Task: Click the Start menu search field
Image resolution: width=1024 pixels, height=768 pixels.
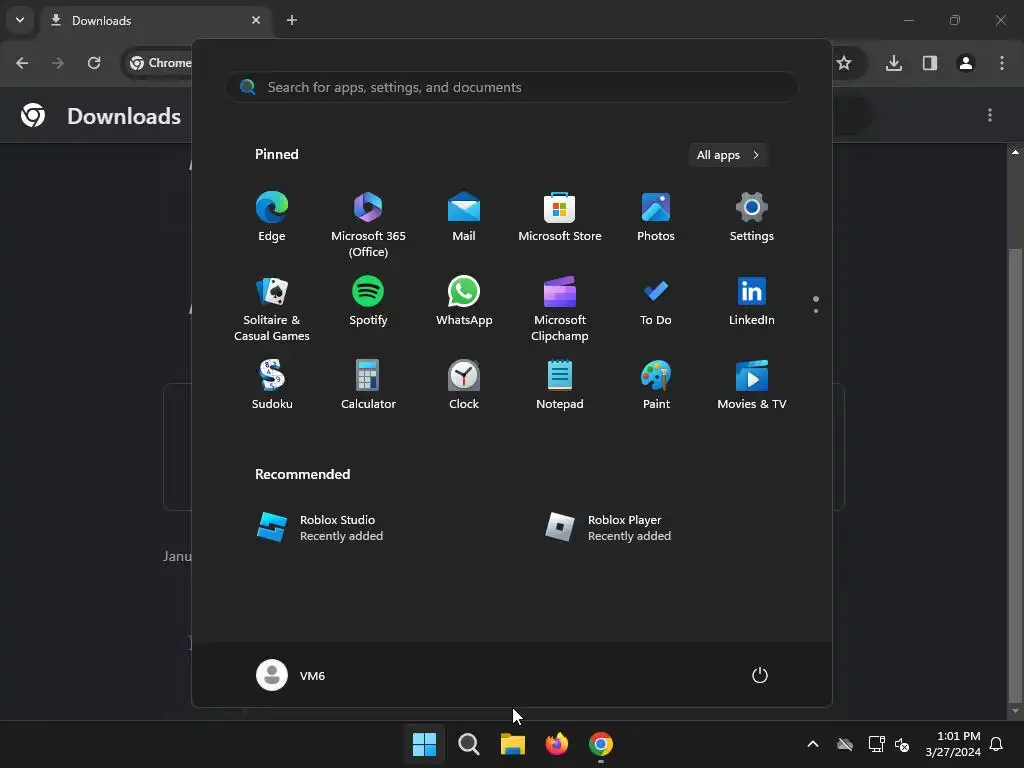Action: [x=512, y=87]
